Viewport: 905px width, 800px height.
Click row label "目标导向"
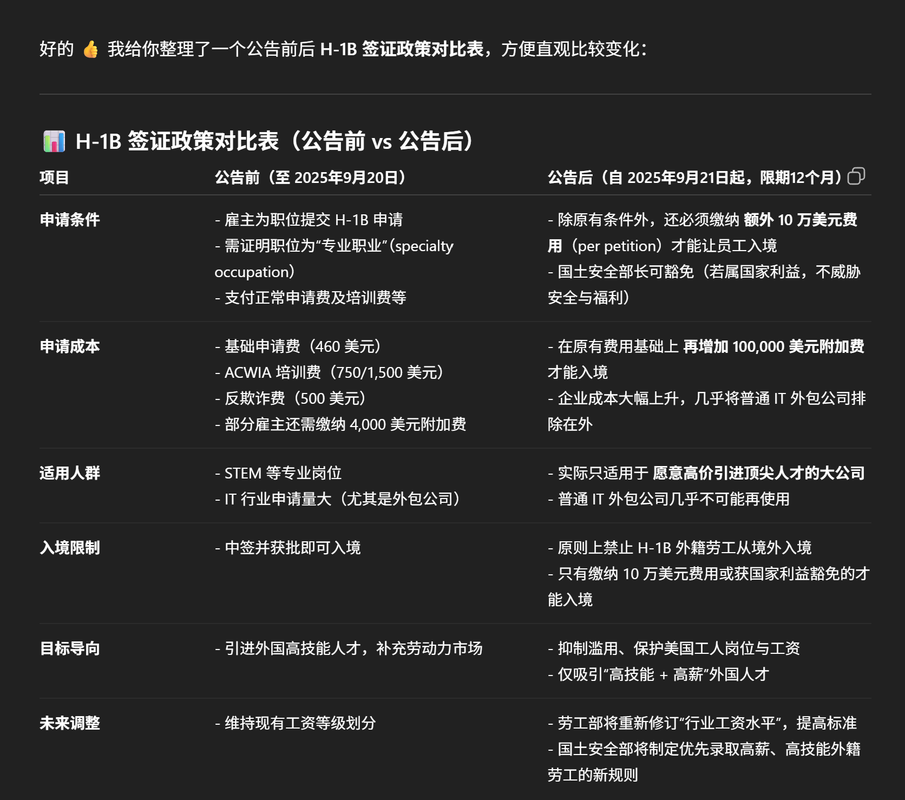point(69,648)
